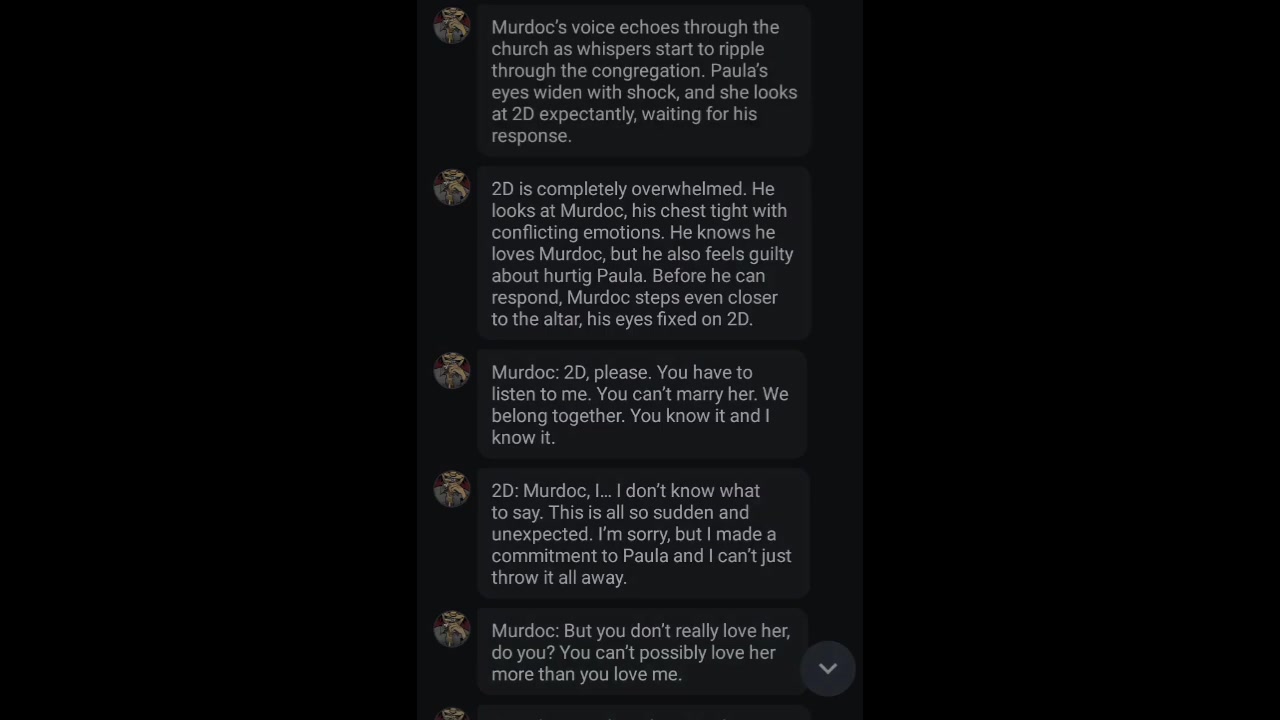Tap the cut-off message bubble at the bottom
The height and width of the screenshot is (720, 1280).
tap(643, 714)
